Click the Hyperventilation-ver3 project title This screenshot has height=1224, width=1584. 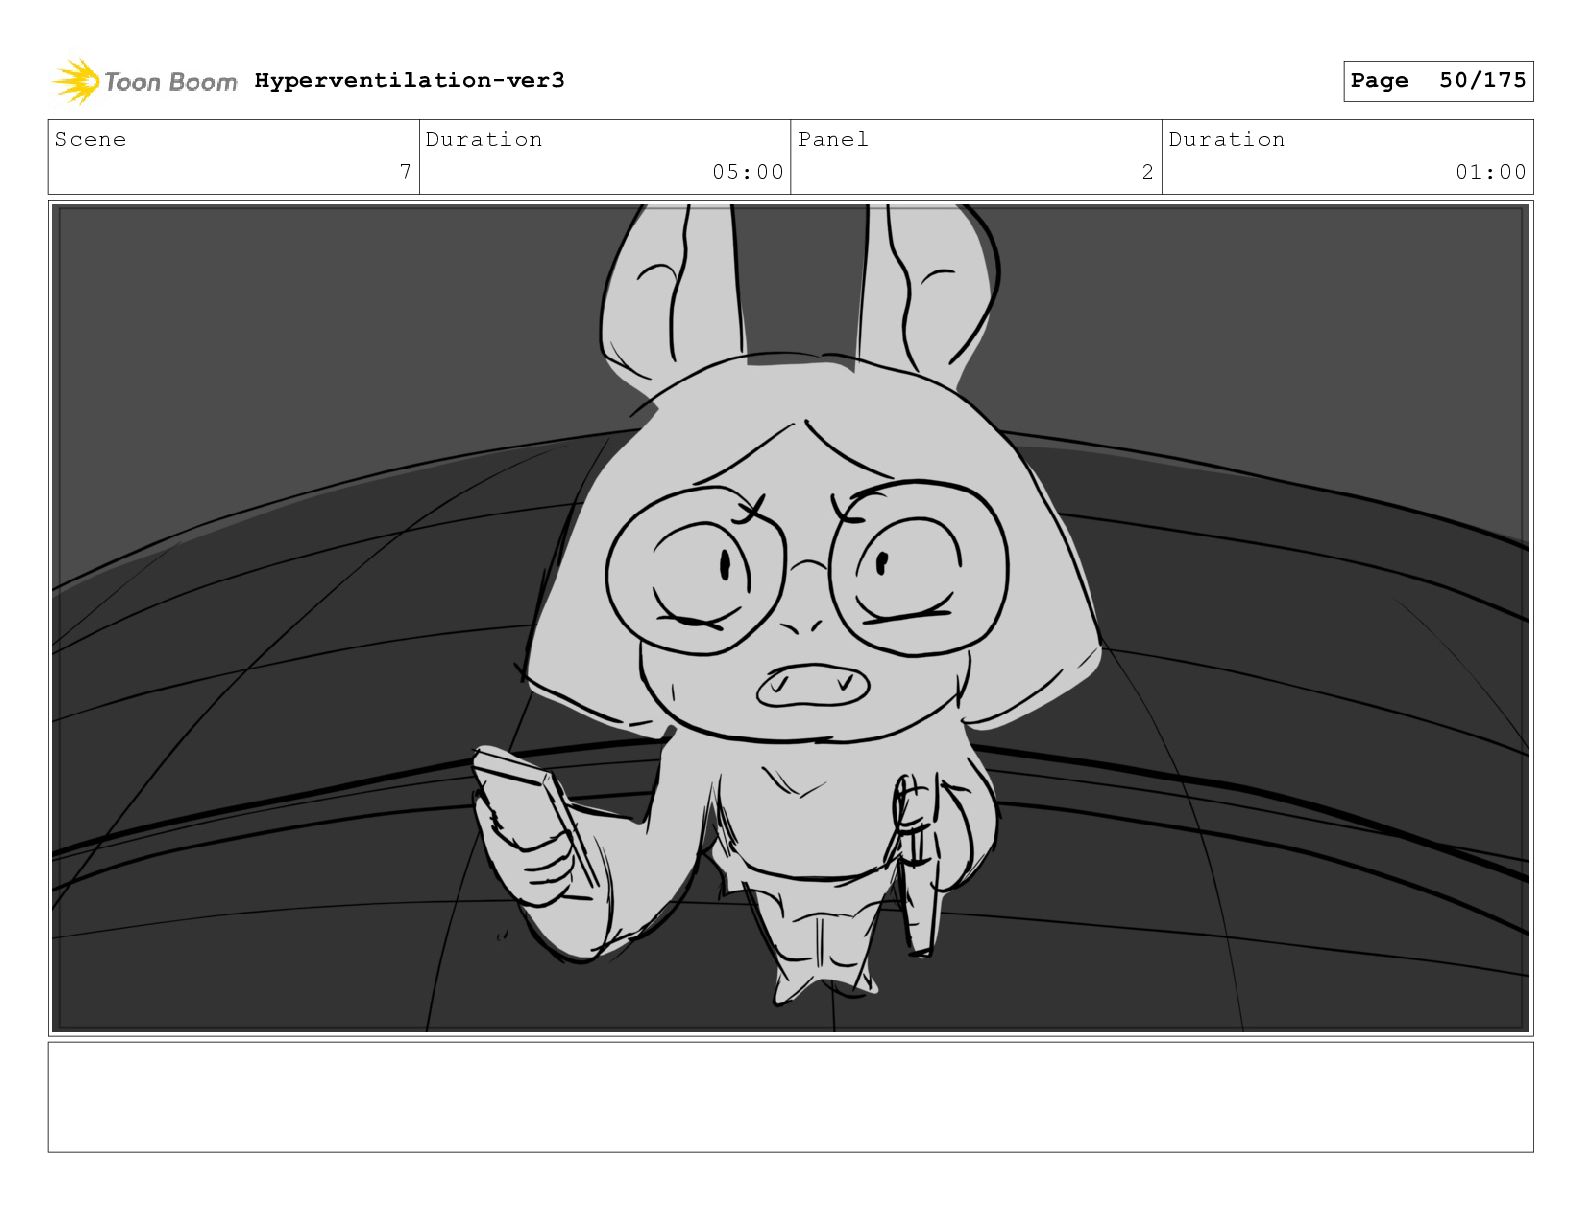[409, 80]
